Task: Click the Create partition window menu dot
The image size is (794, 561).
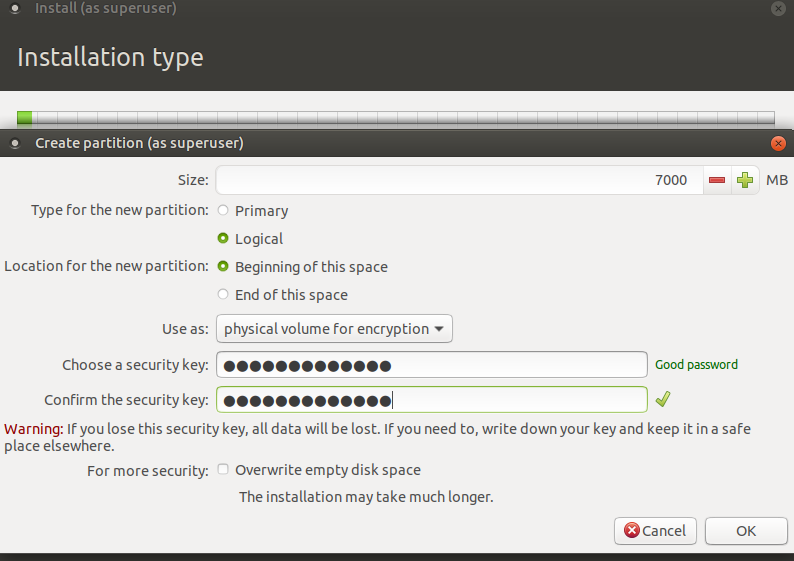Action: (15, 143)
